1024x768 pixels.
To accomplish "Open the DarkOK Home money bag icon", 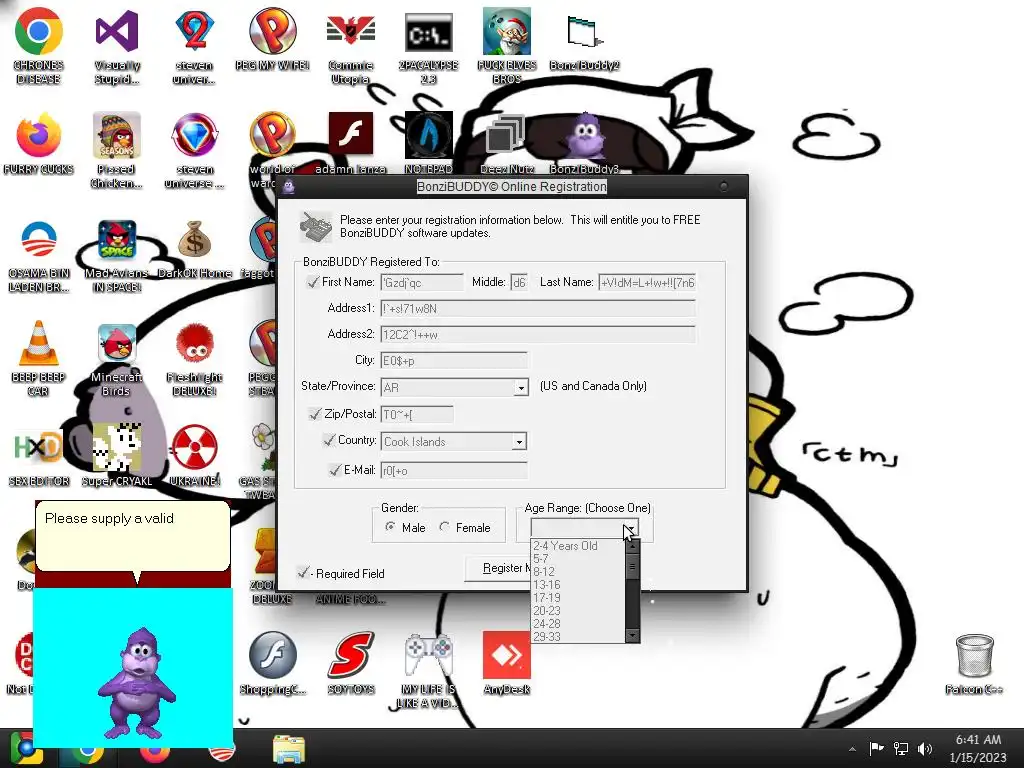I will pyautogui.click(x=195, y=239).
